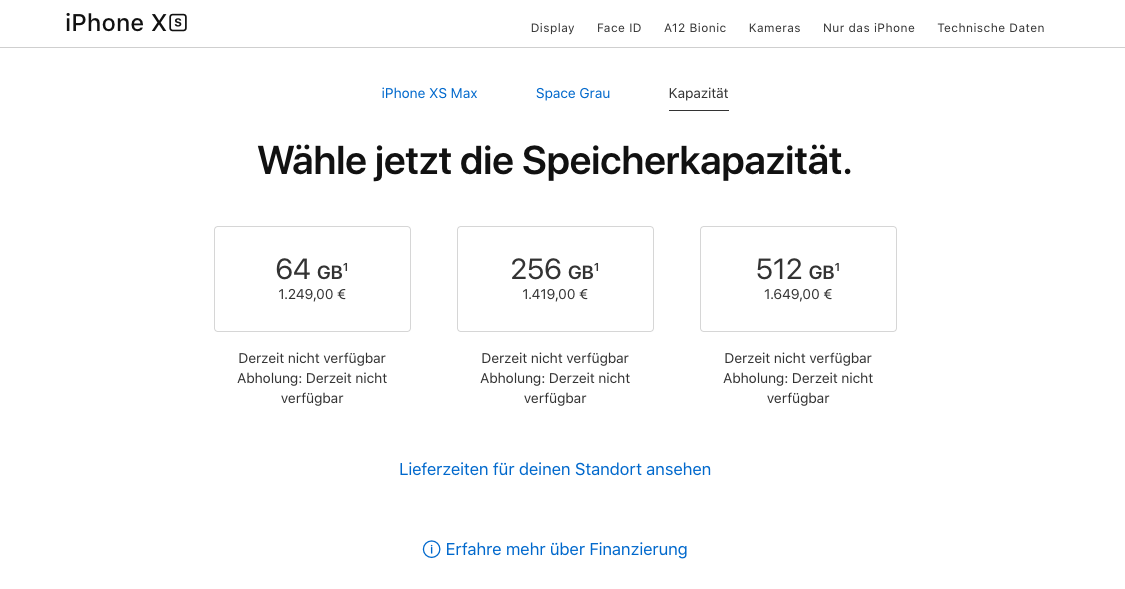Go back to iPhone XS Max step

coord(429,93)
